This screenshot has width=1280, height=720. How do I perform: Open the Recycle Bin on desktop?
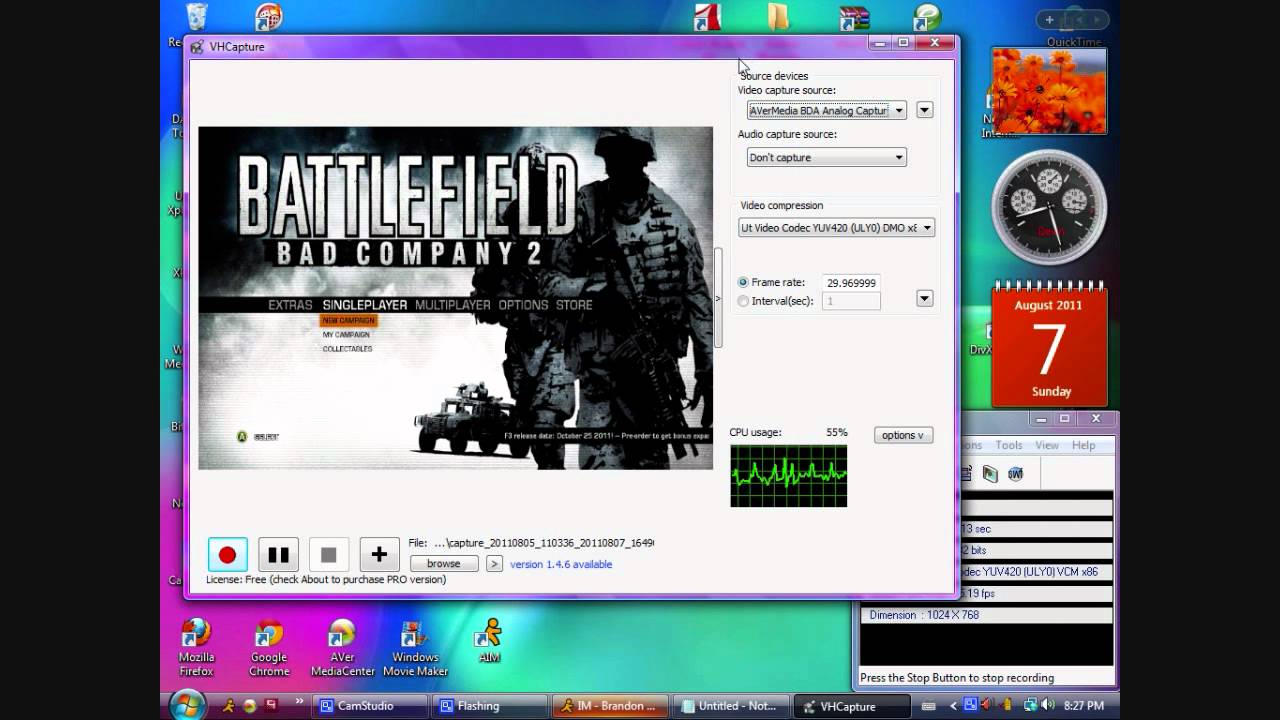coord(196,17)
